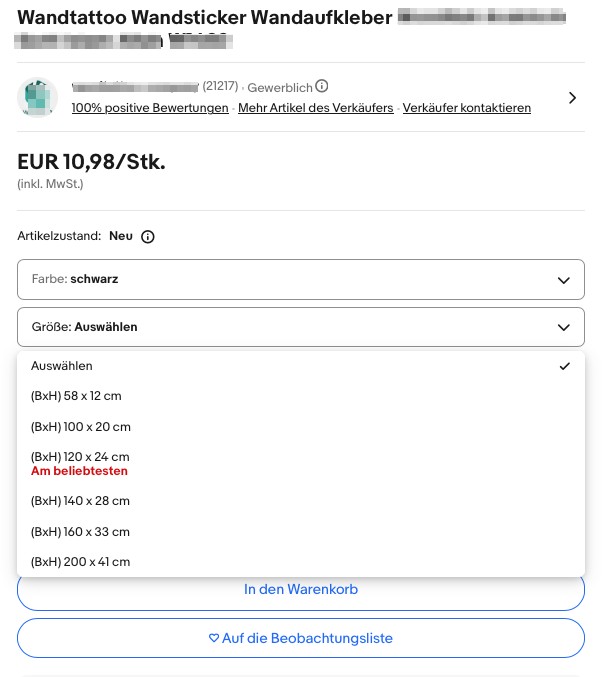Open the 100% positive Bewertungen link
The width and height of the screenshot is (608, 677).
(x=150, y=108)
